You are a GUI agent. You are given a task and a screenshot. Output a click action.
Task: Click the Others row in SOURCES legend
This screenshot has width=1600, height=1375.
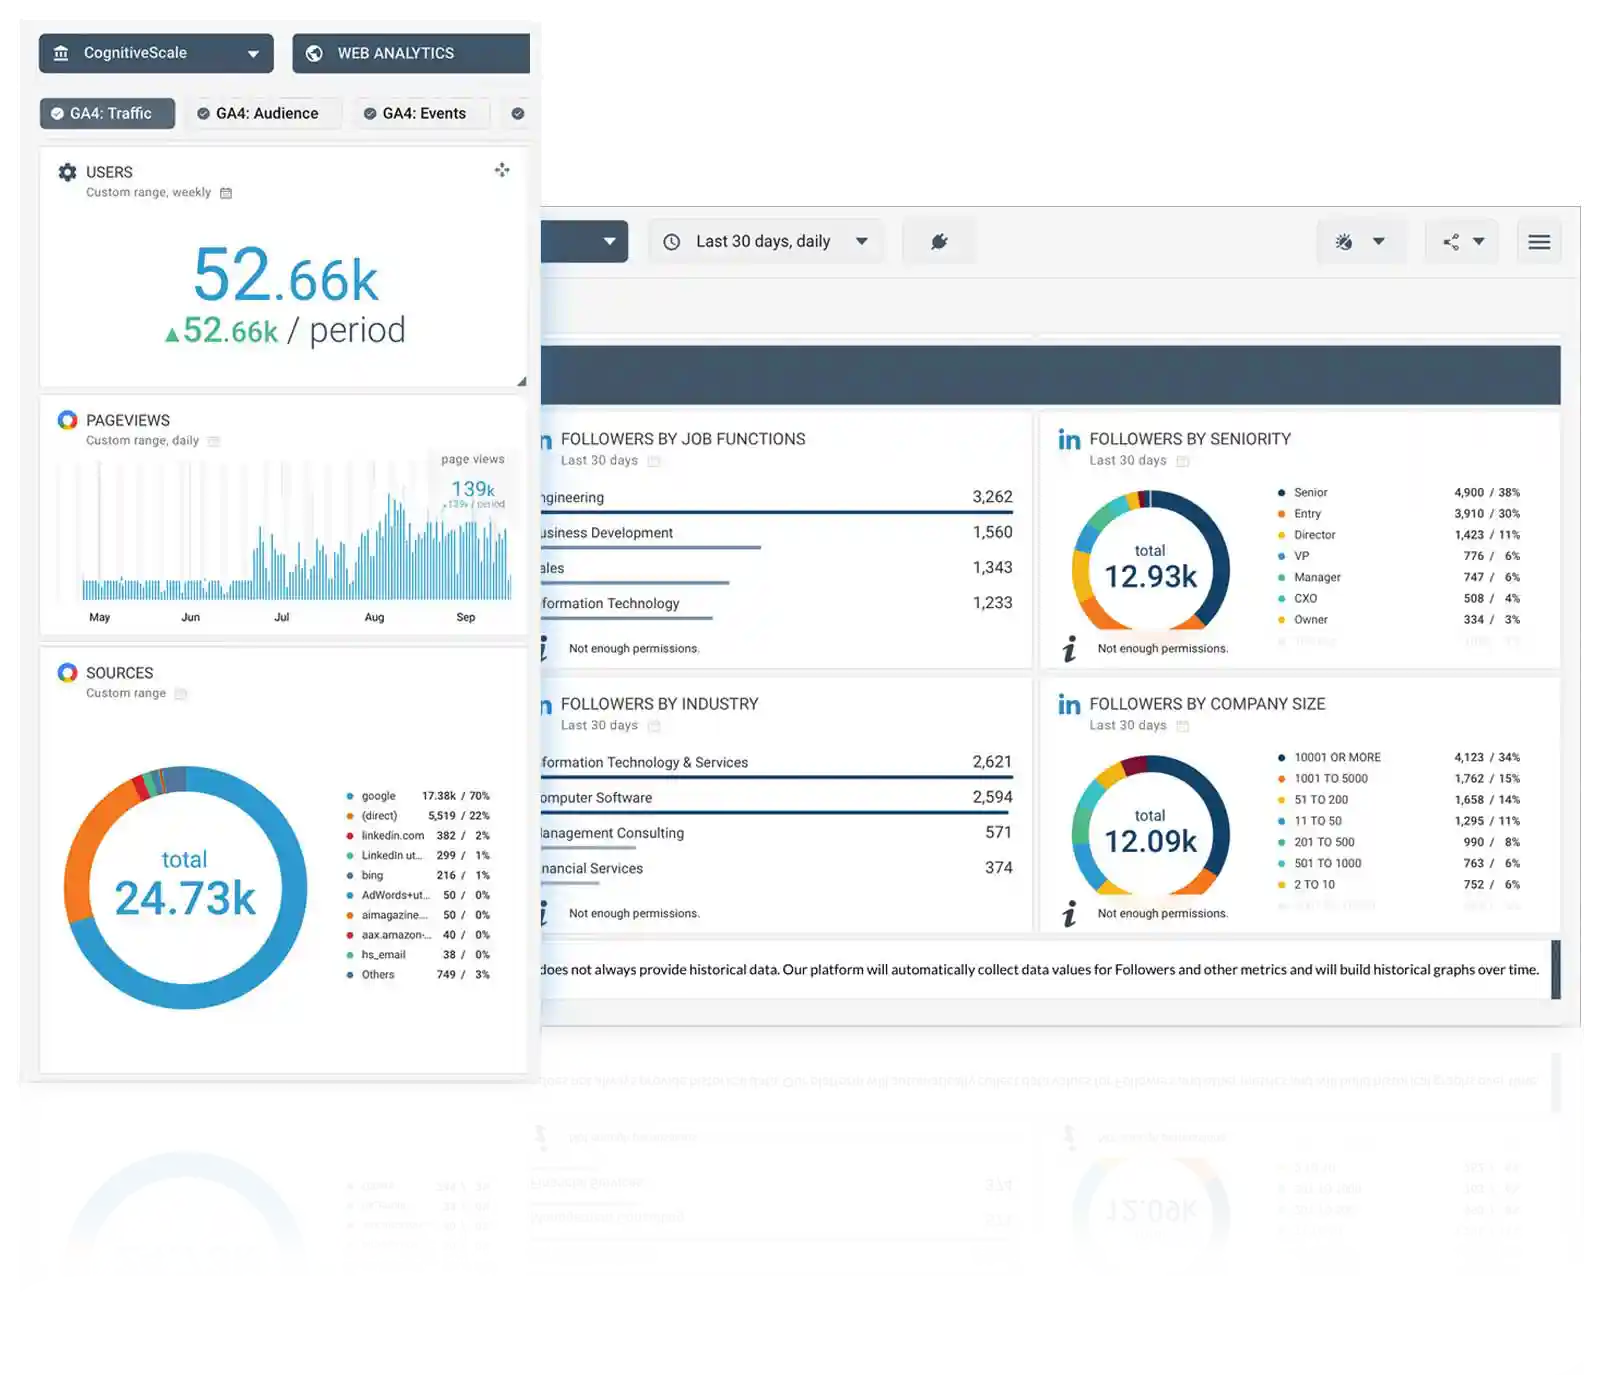418,974
